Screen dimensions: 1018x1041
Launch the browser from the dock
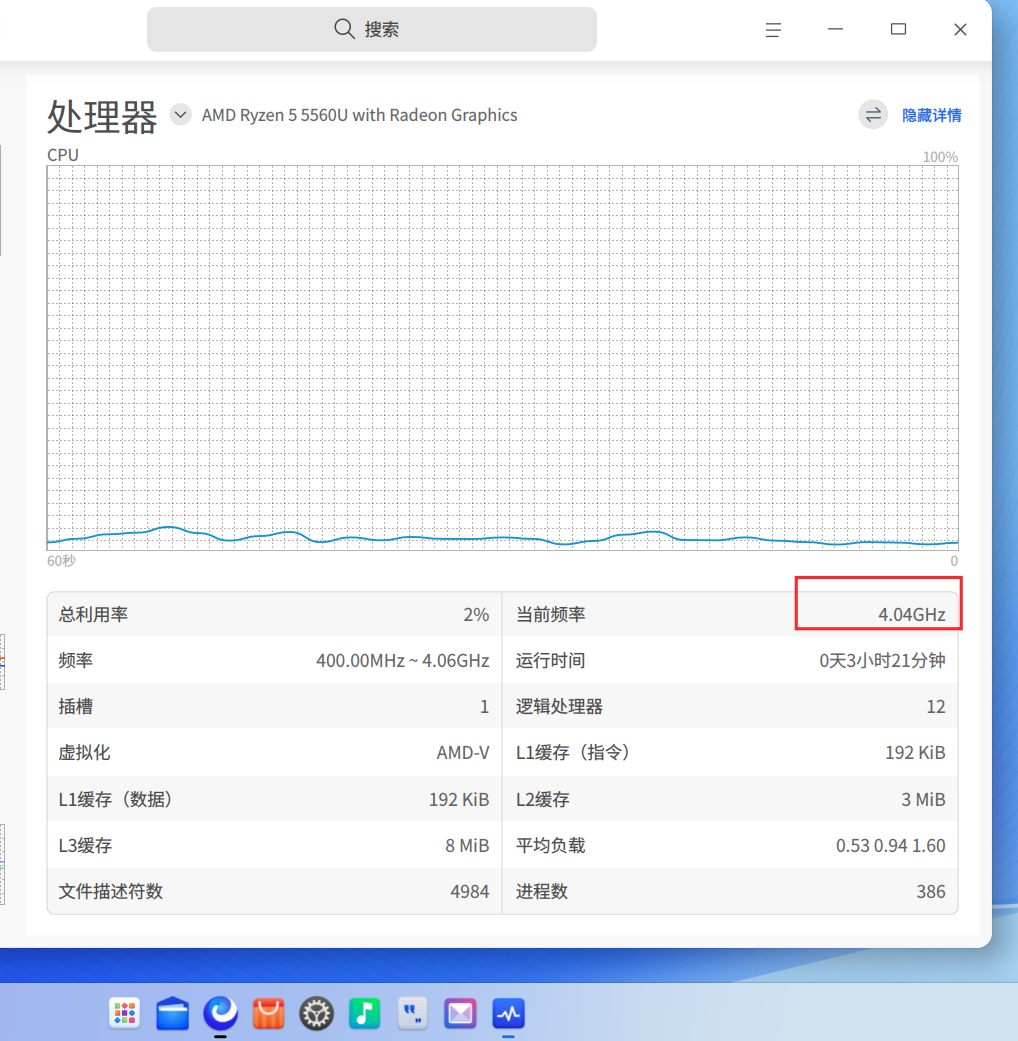[x=220, y=1013]
